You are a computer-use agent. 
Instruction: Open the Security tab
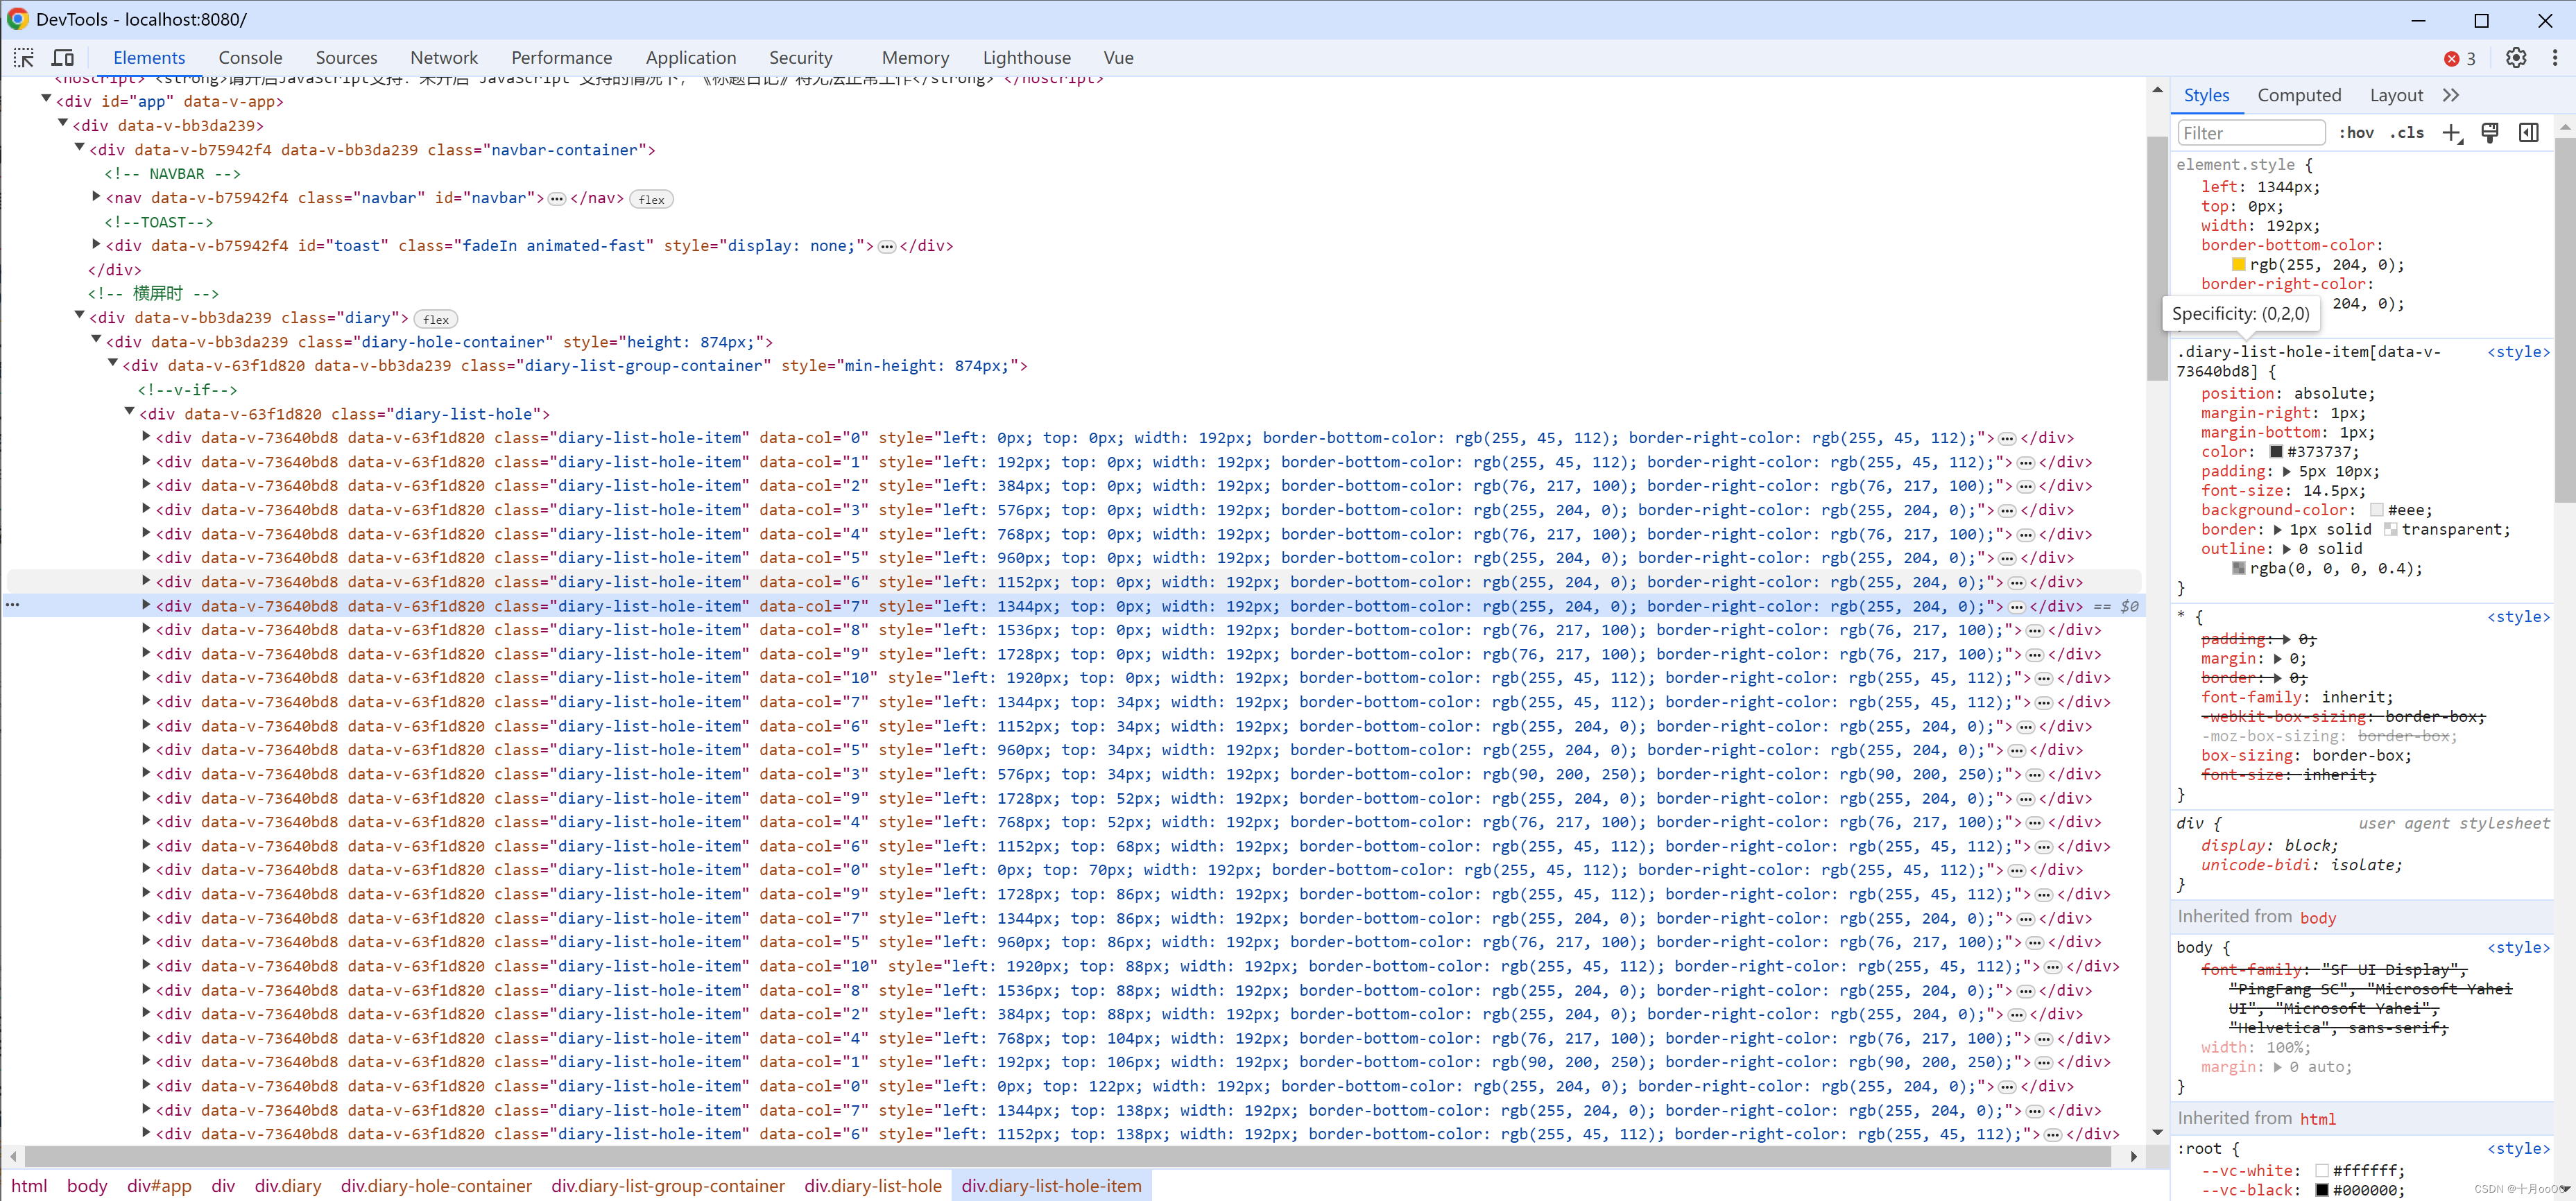tap(800, 58)
